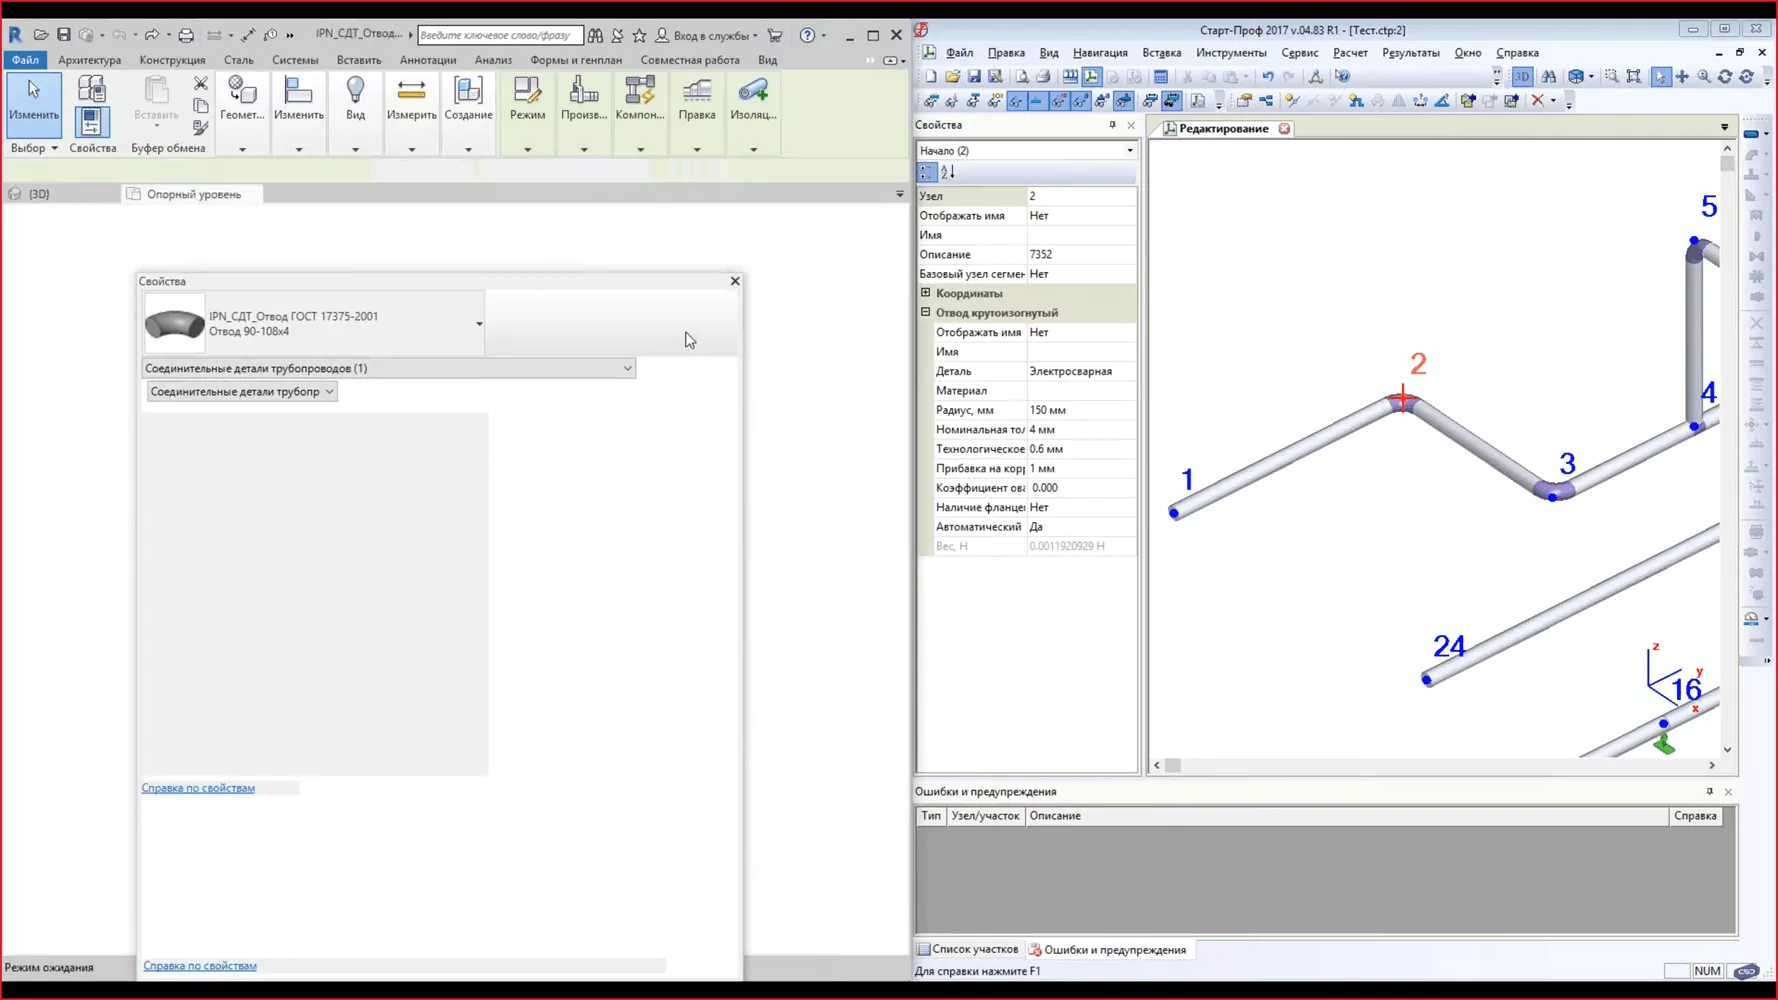
Task: Toggle the 3D view button in Старт-Проф
Action: 1521,76
